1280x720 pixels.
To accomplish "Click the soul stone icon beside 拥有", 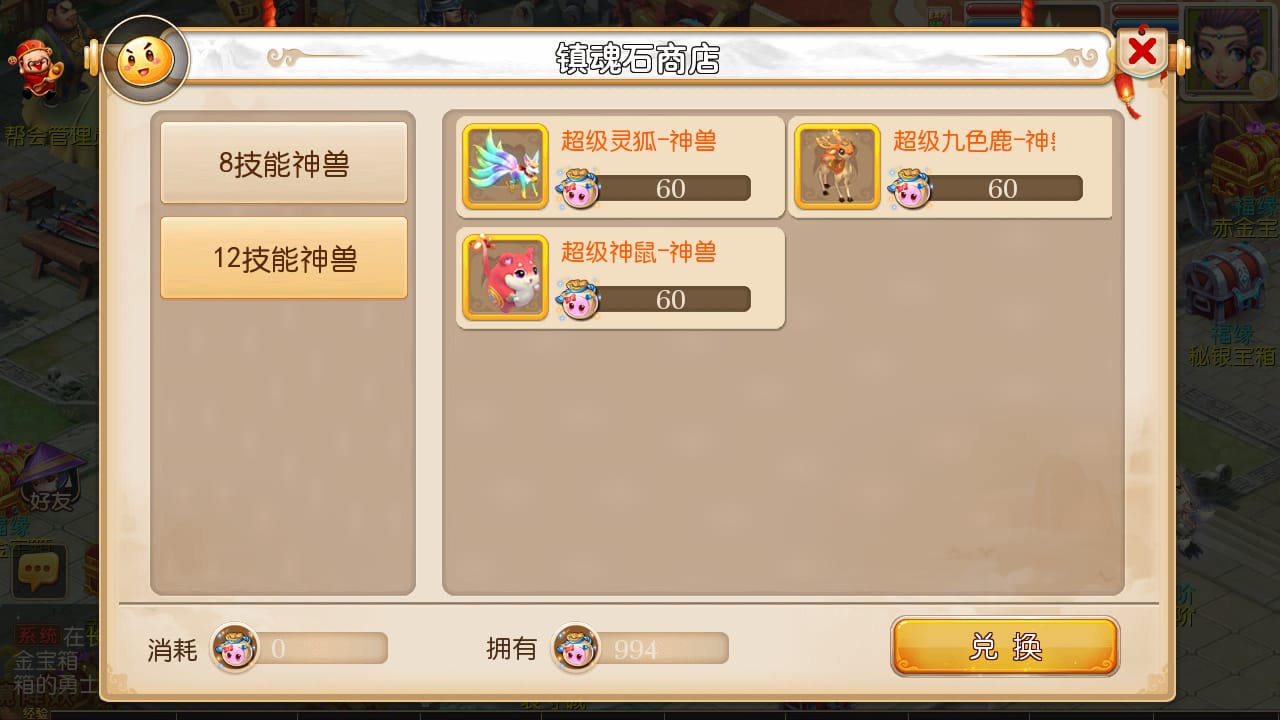I will 577,648.
